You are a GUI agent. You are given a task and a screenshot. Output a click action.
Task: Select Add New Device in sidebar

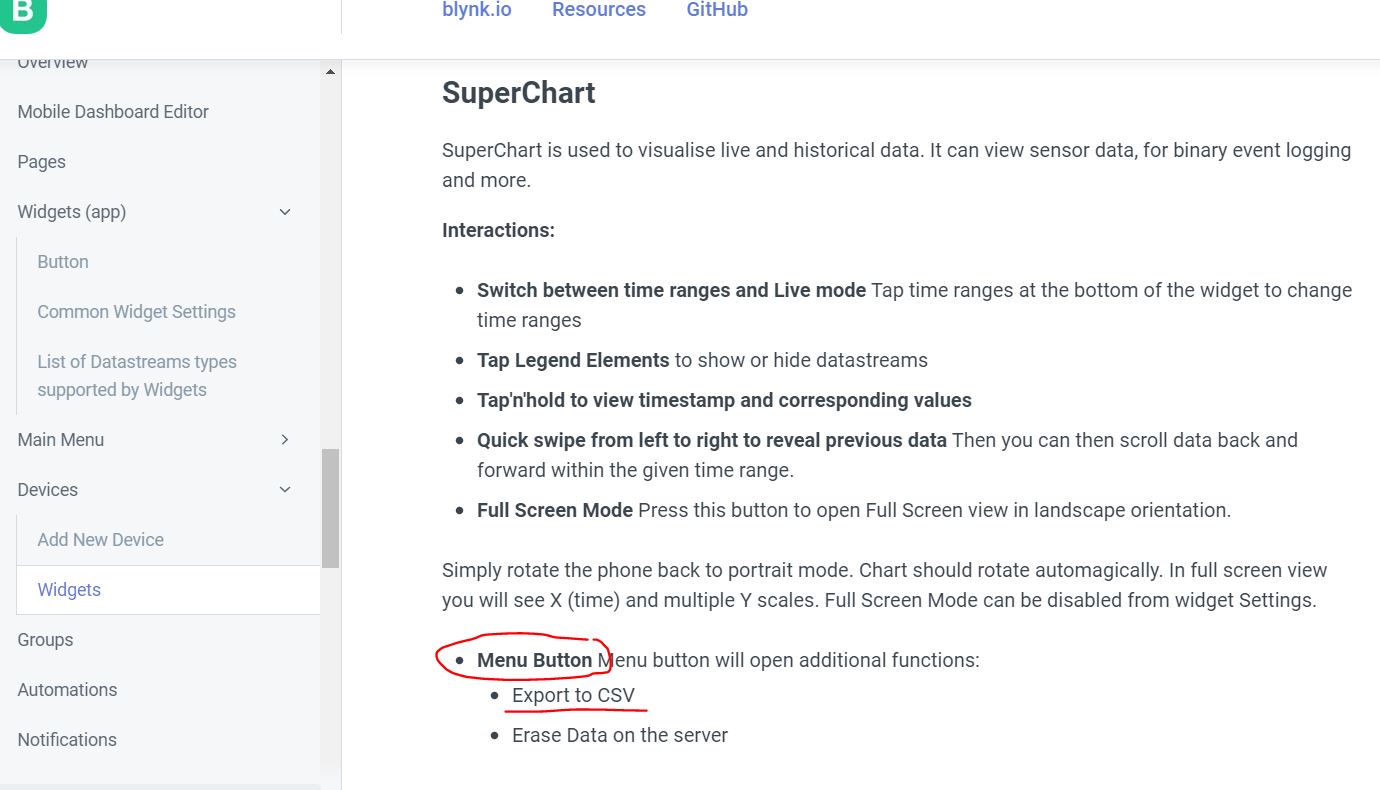[x=101, y=540]
